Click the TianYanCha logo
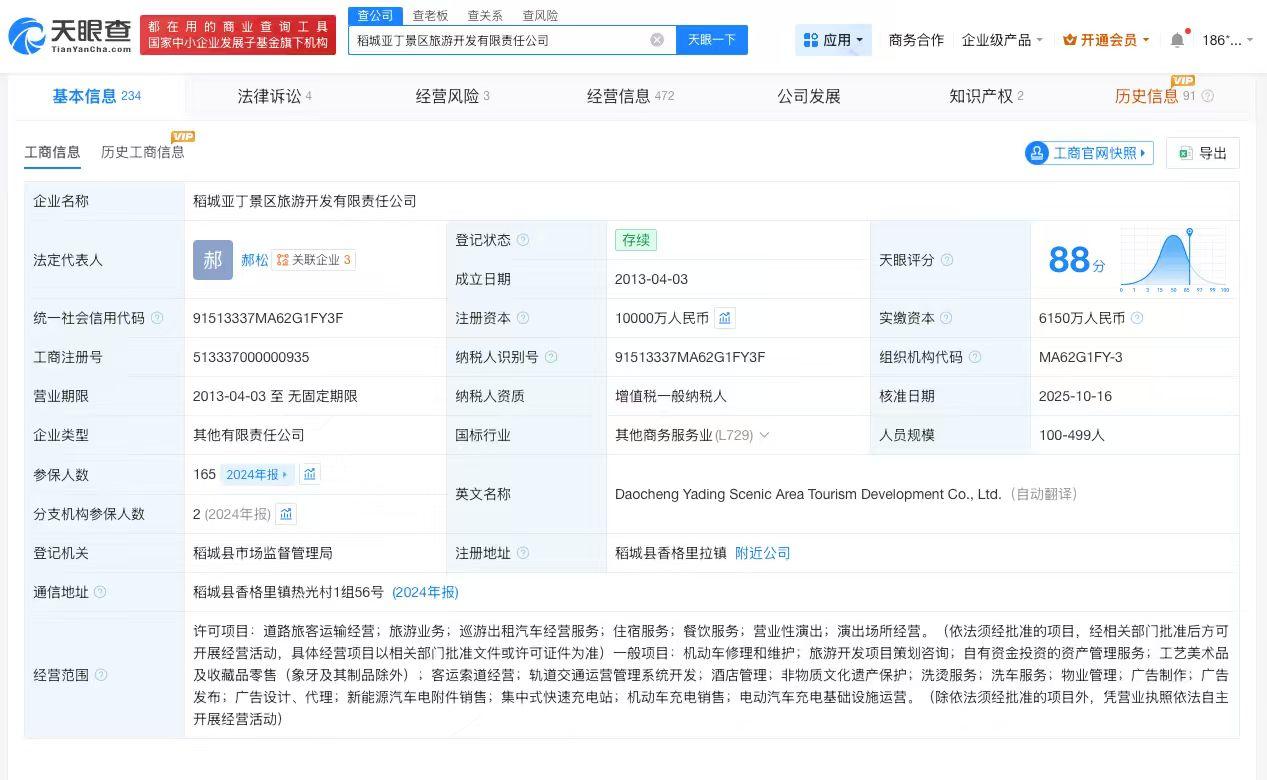This screenshot has height=780, width=1267. pos(70,35)
